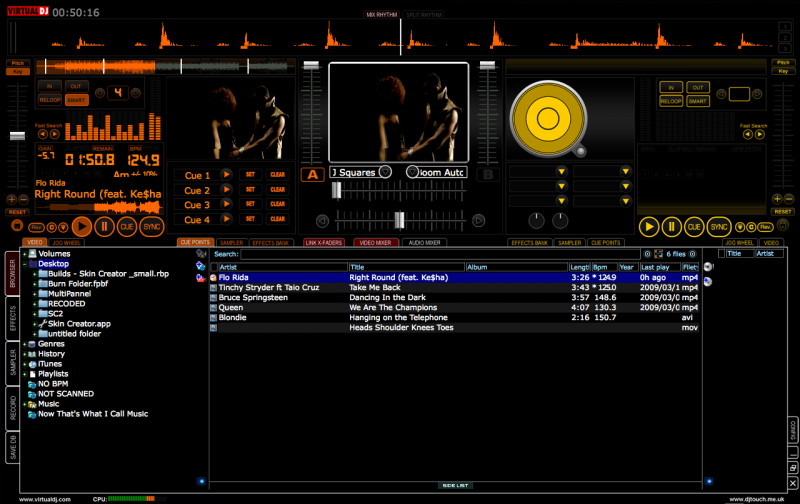Play the yellow right deck

[649, 226]
